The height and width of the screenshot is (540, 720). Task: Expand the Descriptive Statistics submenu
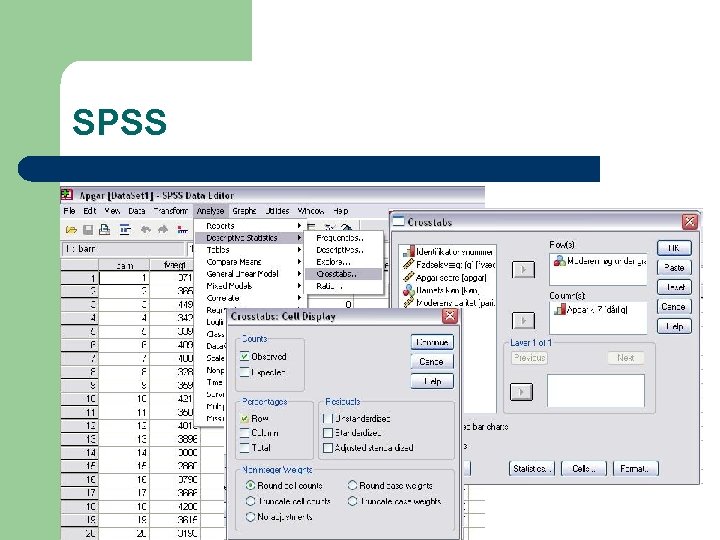point(249,237)
